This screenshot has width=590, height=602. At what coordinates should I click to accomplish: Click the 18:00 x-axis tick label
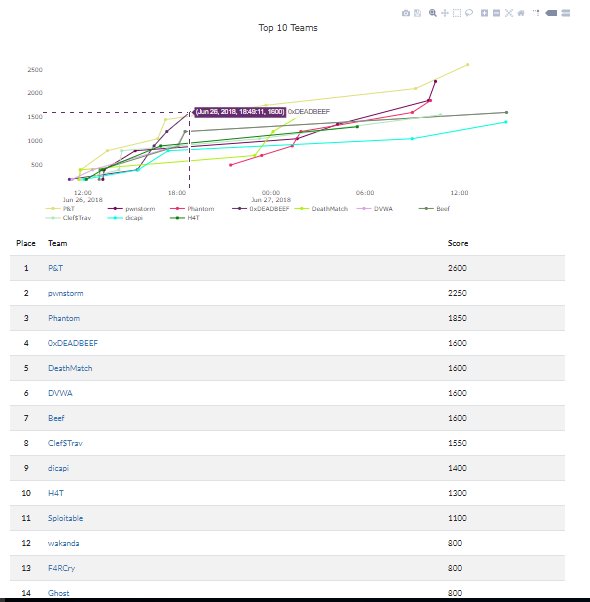tap(177, 193)
